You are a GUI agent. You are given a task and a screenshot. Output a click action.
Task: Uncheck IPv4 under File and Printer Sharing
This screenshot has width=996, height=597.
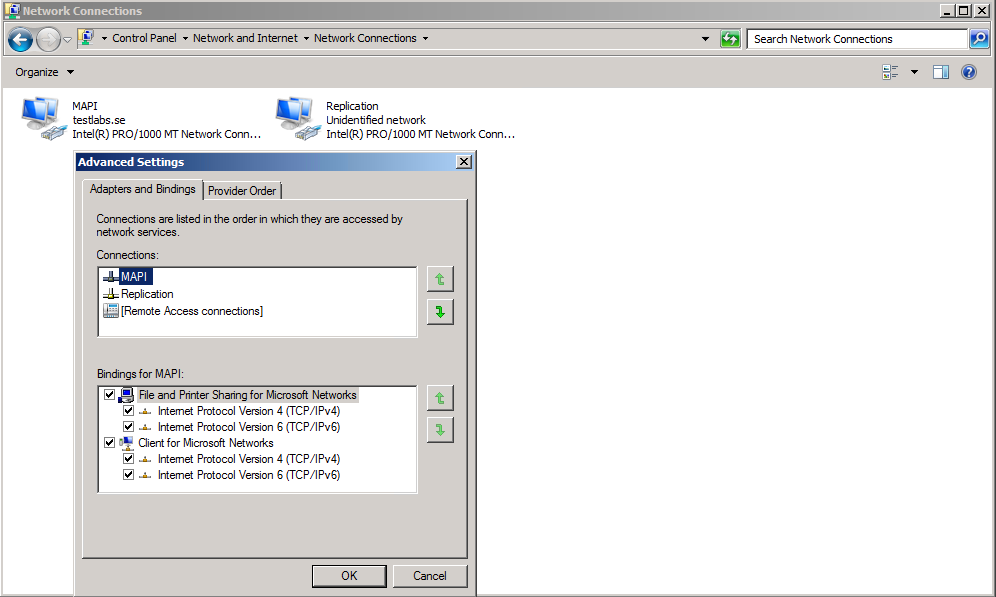128,411
